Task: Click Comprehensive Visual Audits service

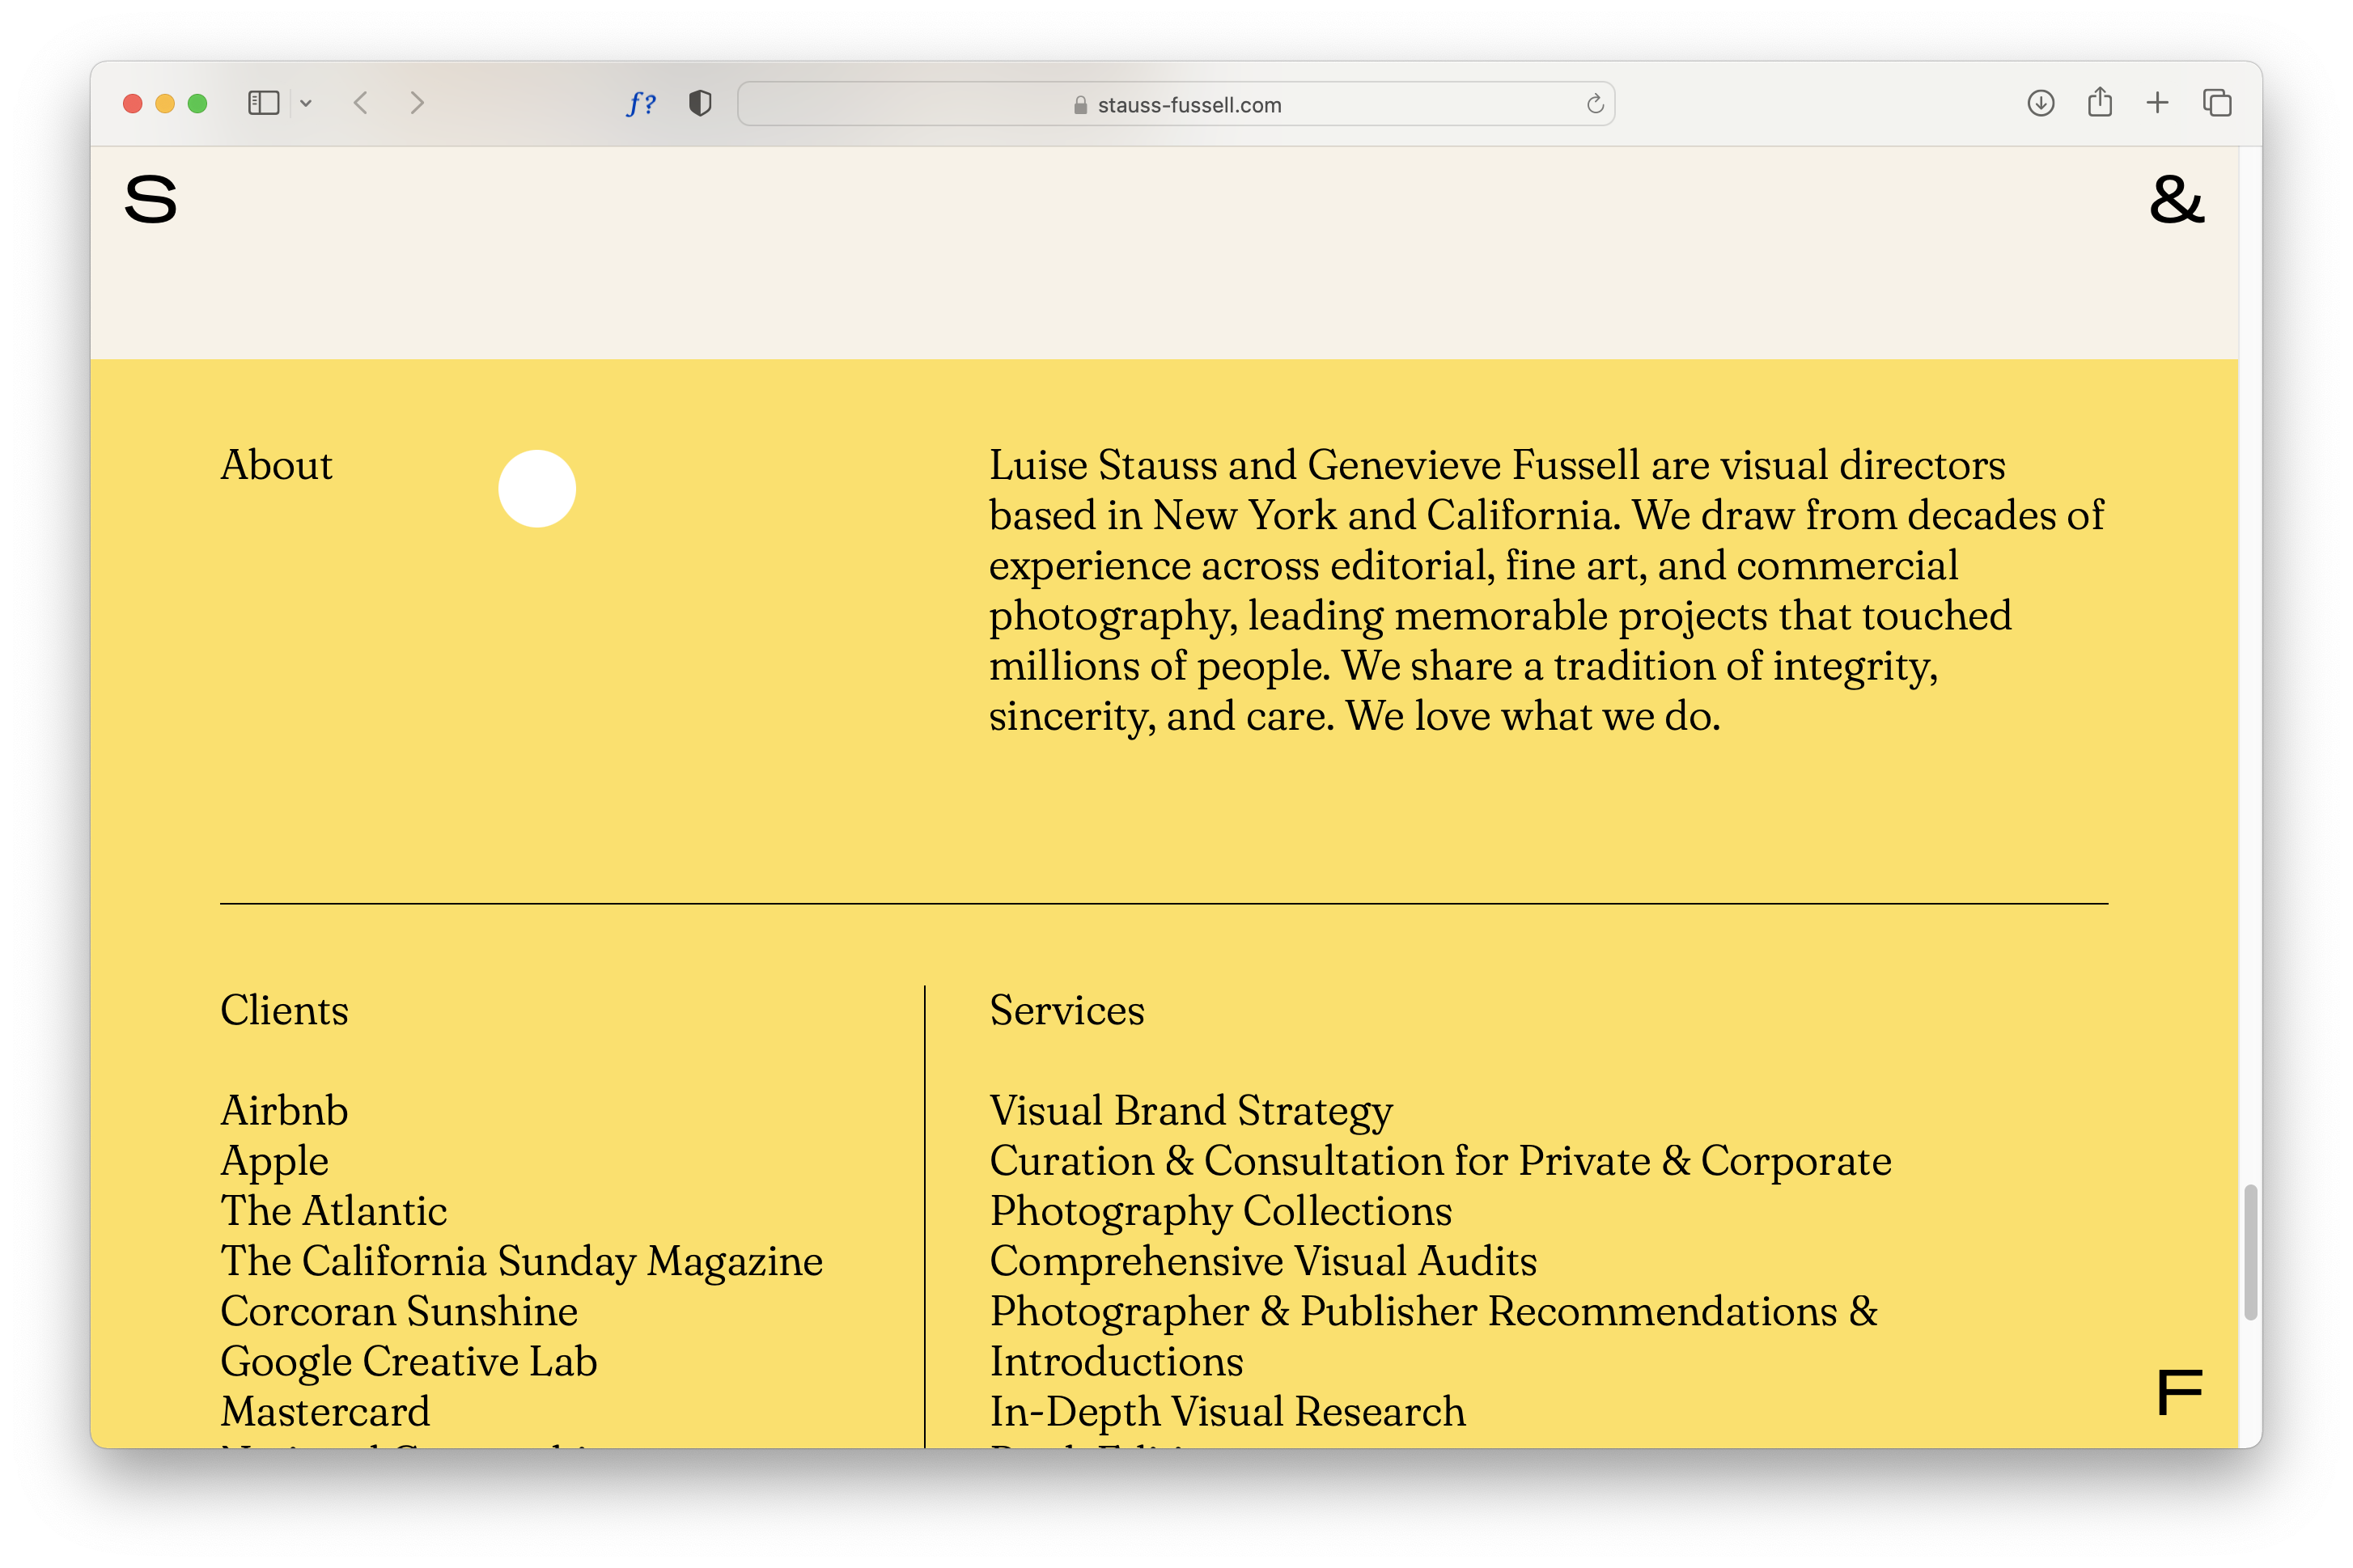Action: click(x=1262, y=1261)
